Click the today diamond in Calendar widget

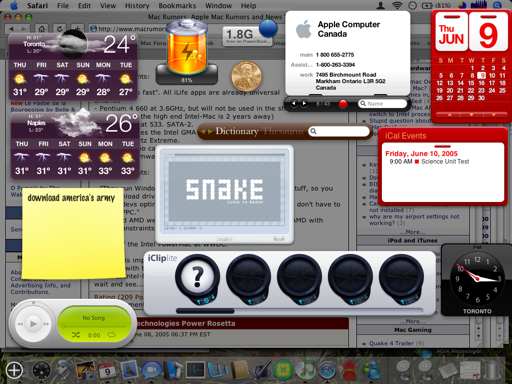[471, 114]
